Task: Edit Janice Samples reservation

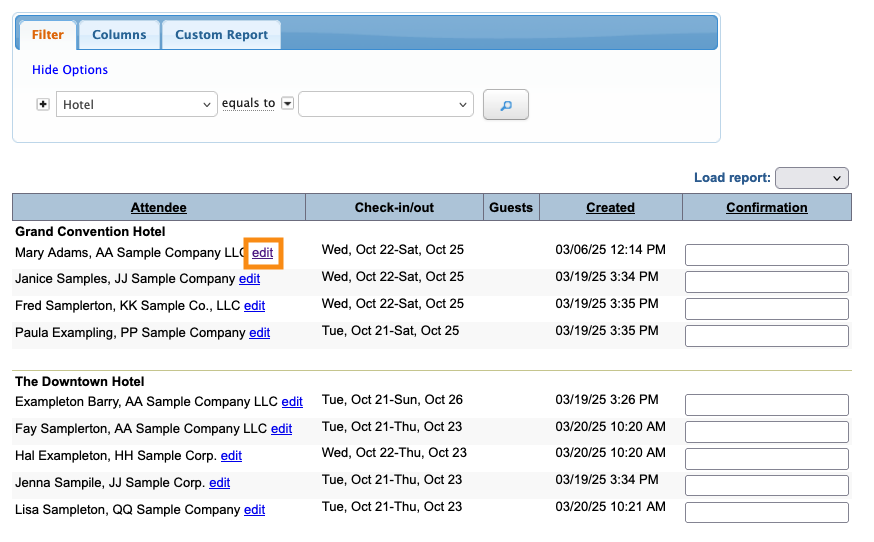Action: [x=249, y=279]
